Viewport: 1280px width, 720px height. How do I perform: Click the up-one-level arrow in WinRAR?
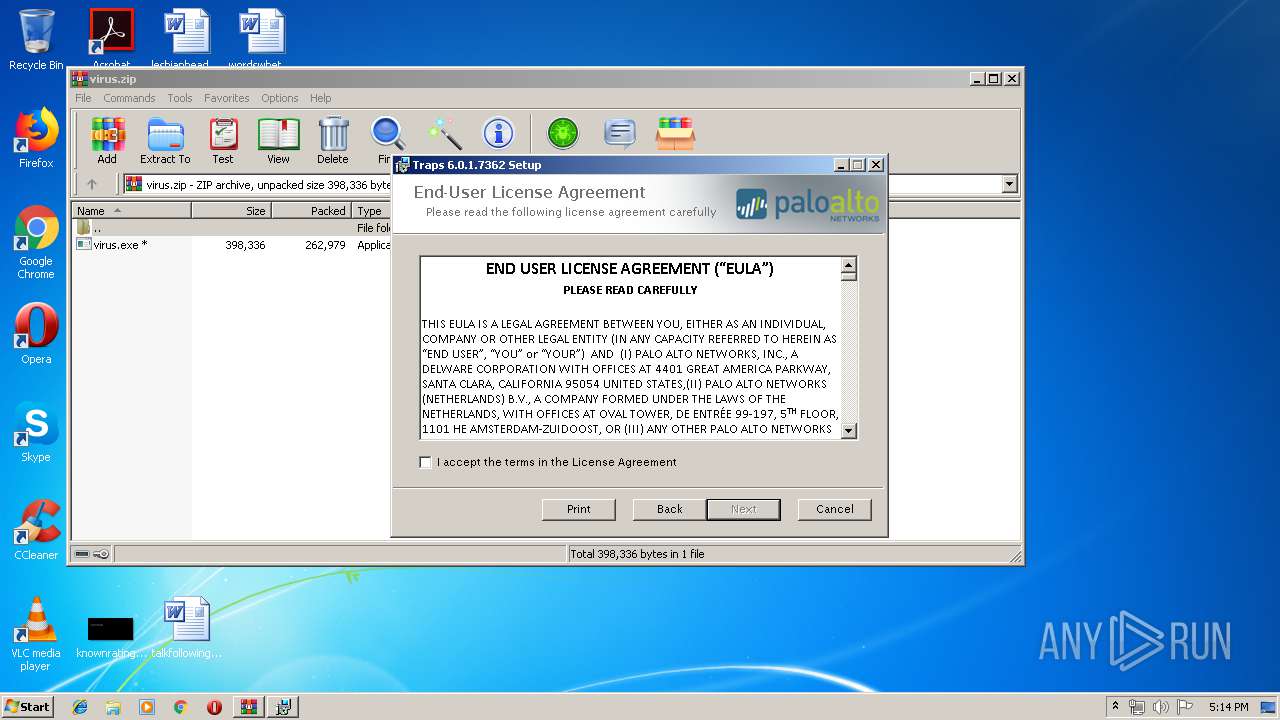coord(92,184)
